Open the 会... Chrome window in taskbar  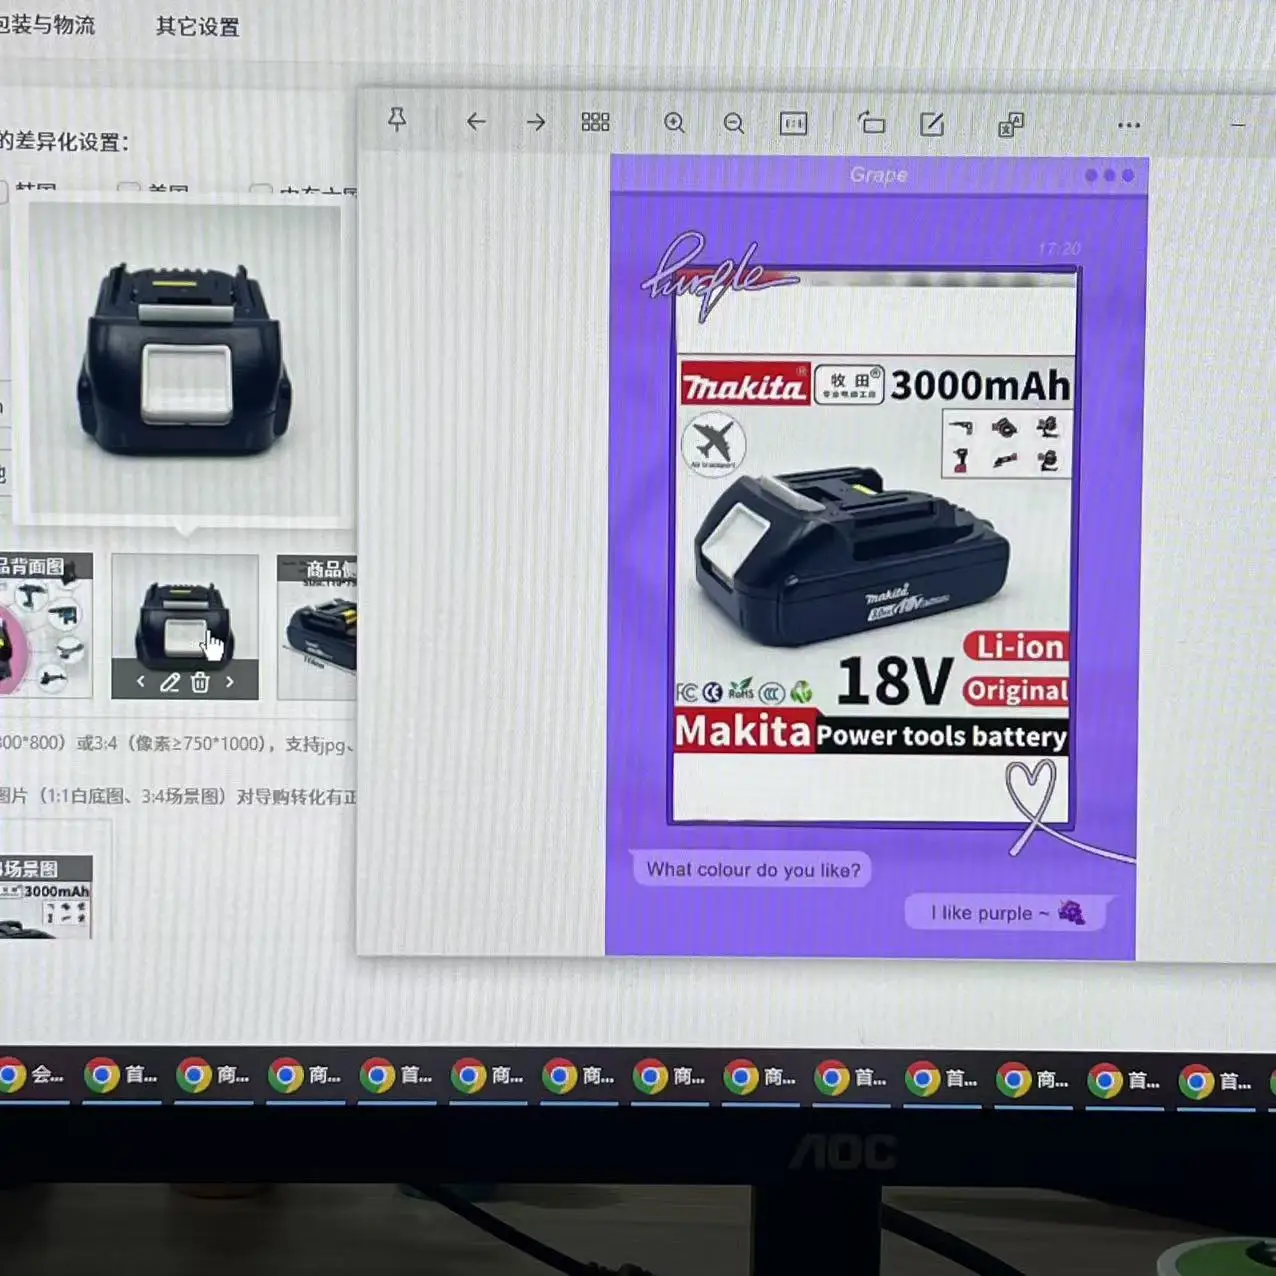coord(32,1076)
